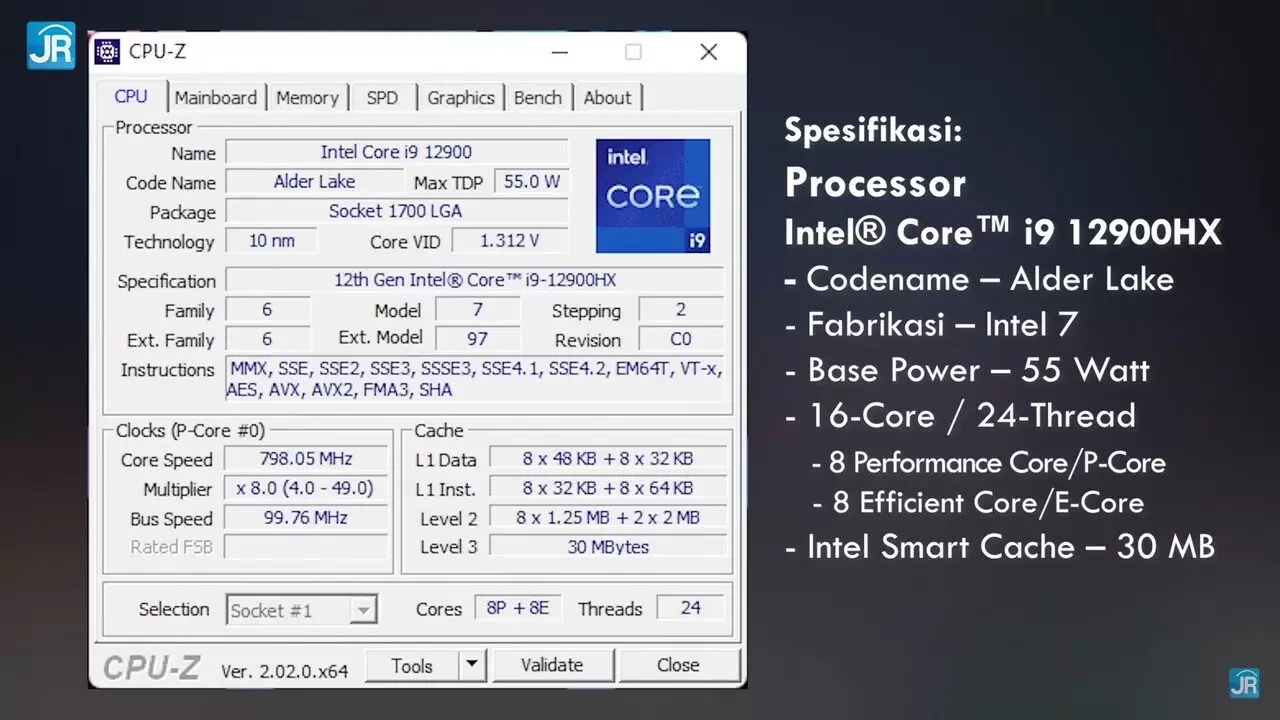This screenshot has width=1280, height=720.
Task: Select the Specification text for i9-12900HX
Action: [x=473, y=280]
